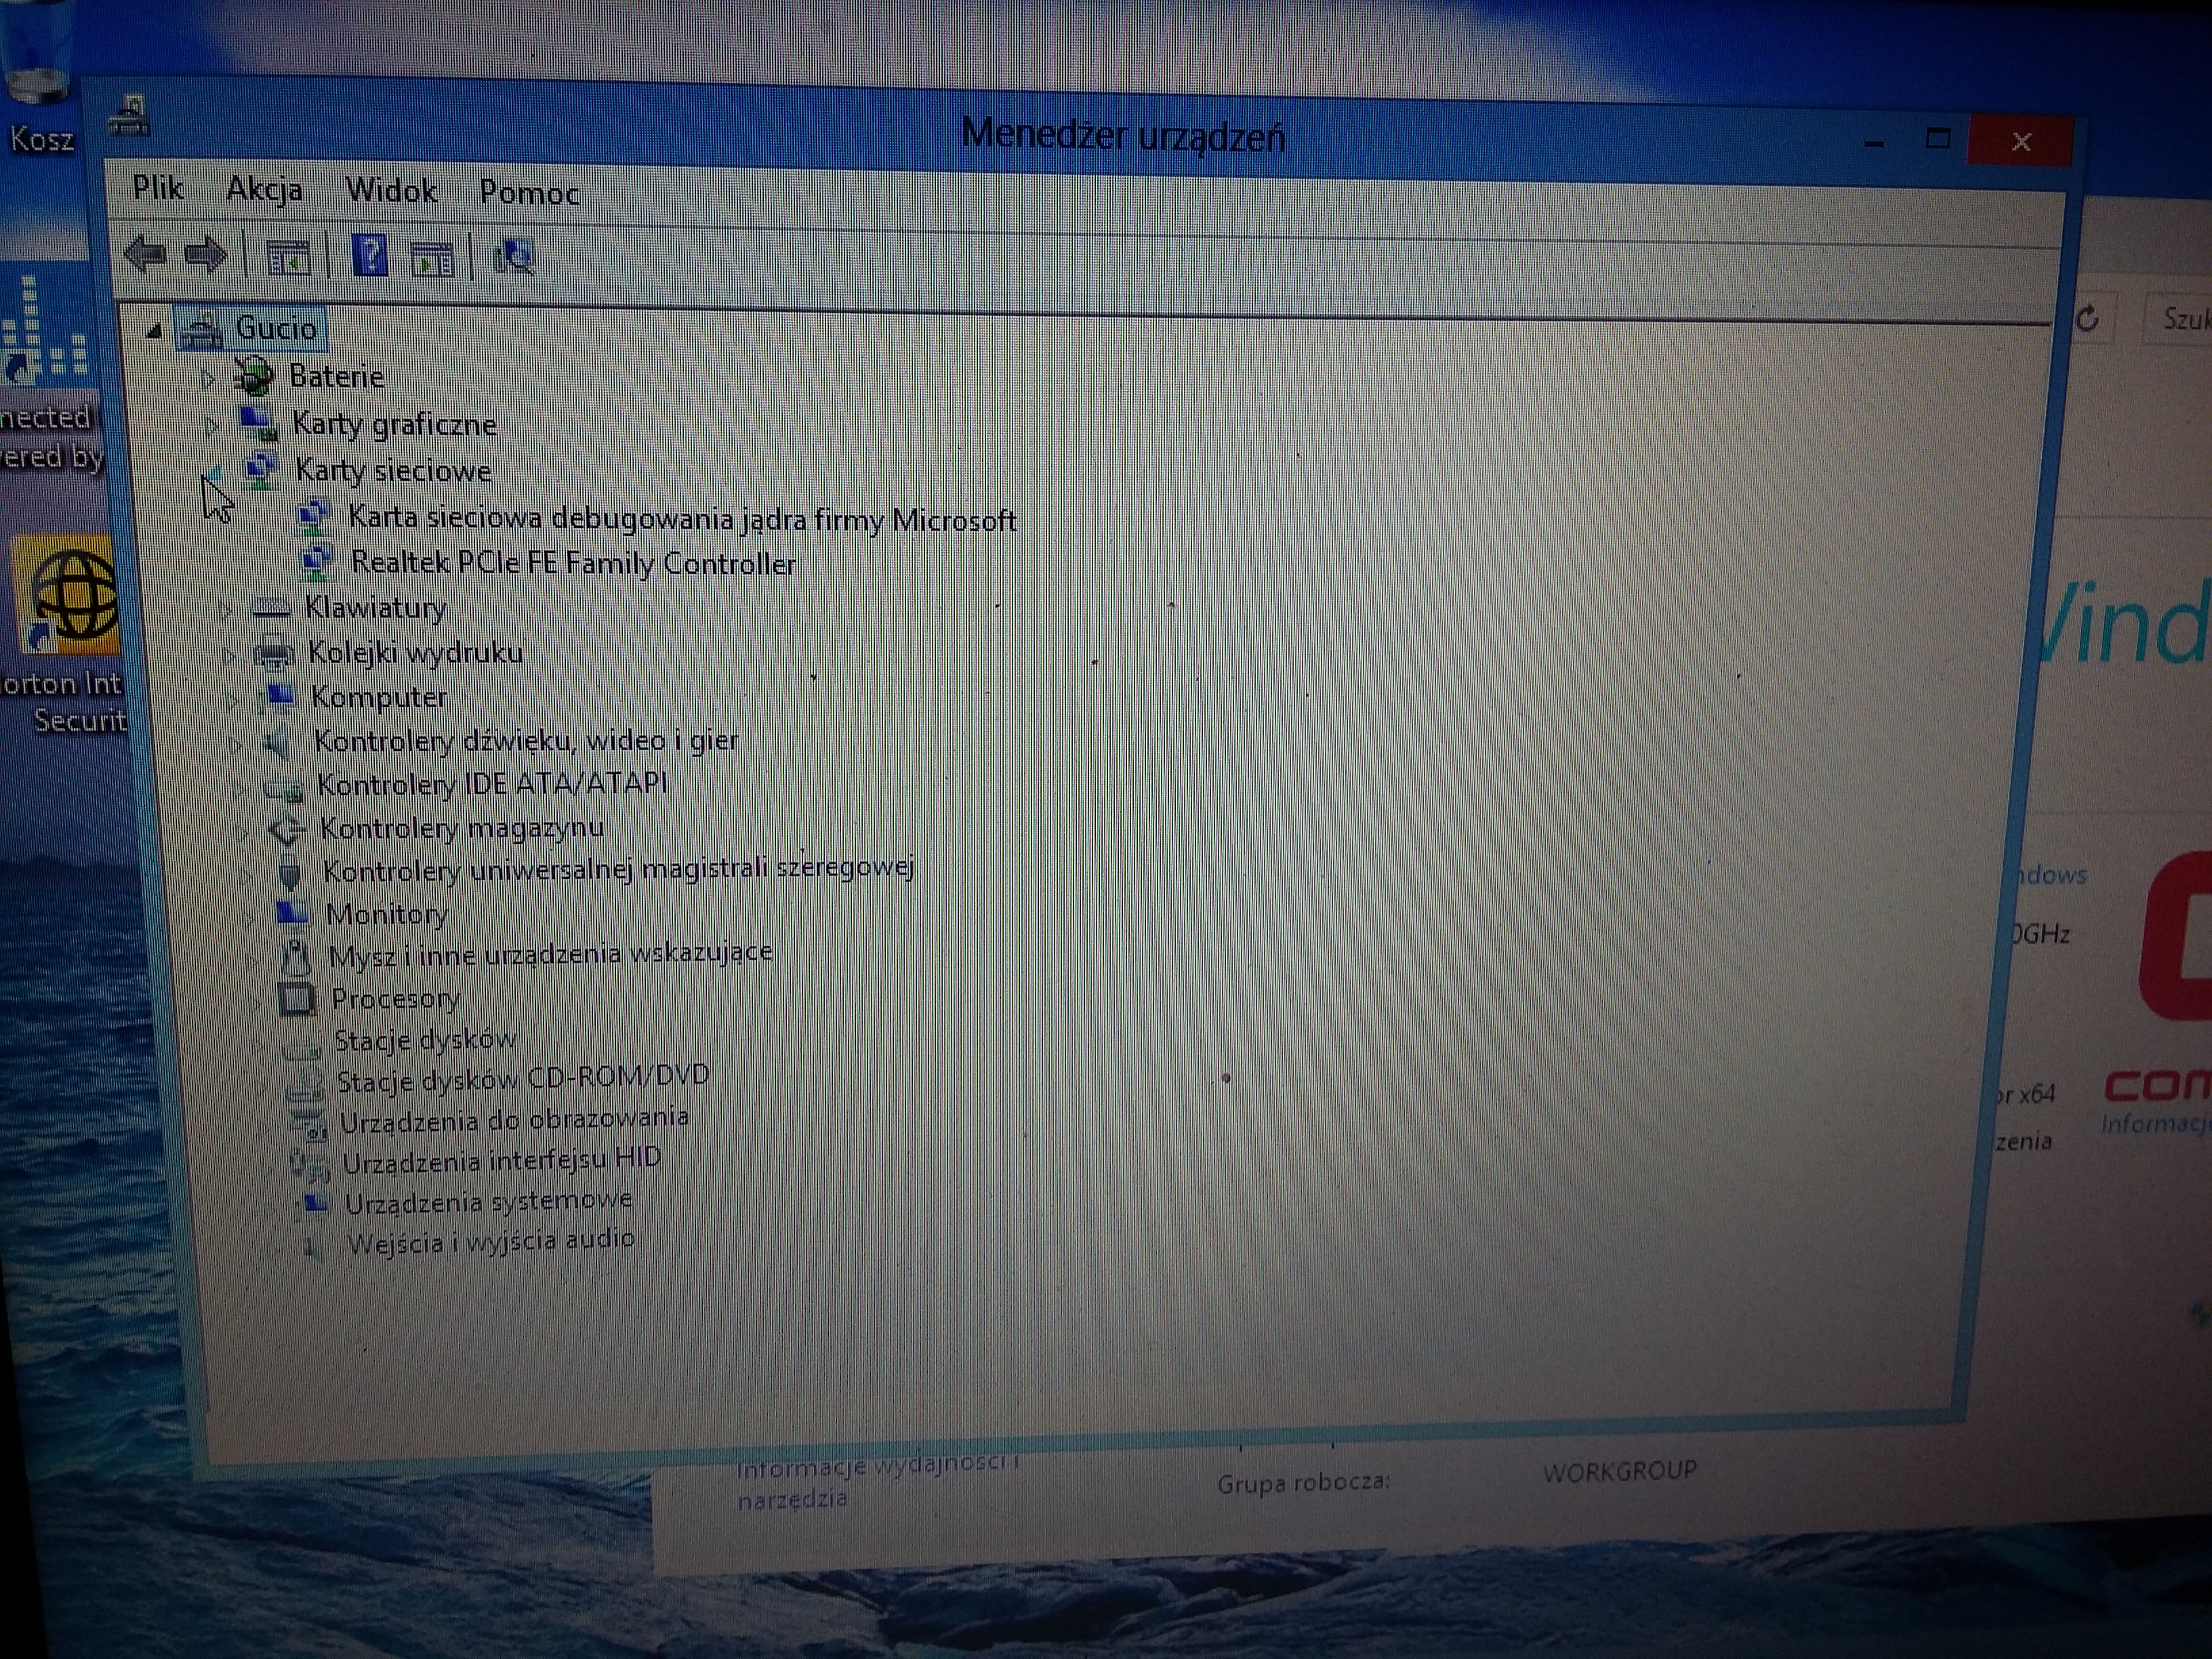Click the Kolejki wydruku printer icon

tap(274, 653)
